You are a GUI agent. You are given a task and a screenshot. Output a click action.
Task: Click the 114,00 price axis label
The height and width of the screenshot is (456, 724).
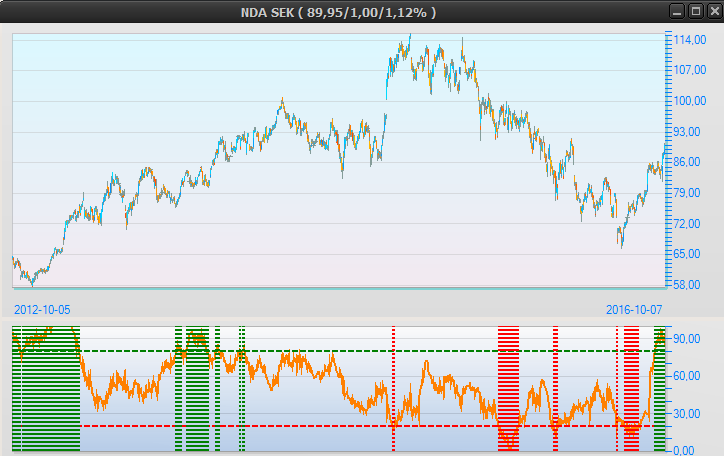click(690, 40)
